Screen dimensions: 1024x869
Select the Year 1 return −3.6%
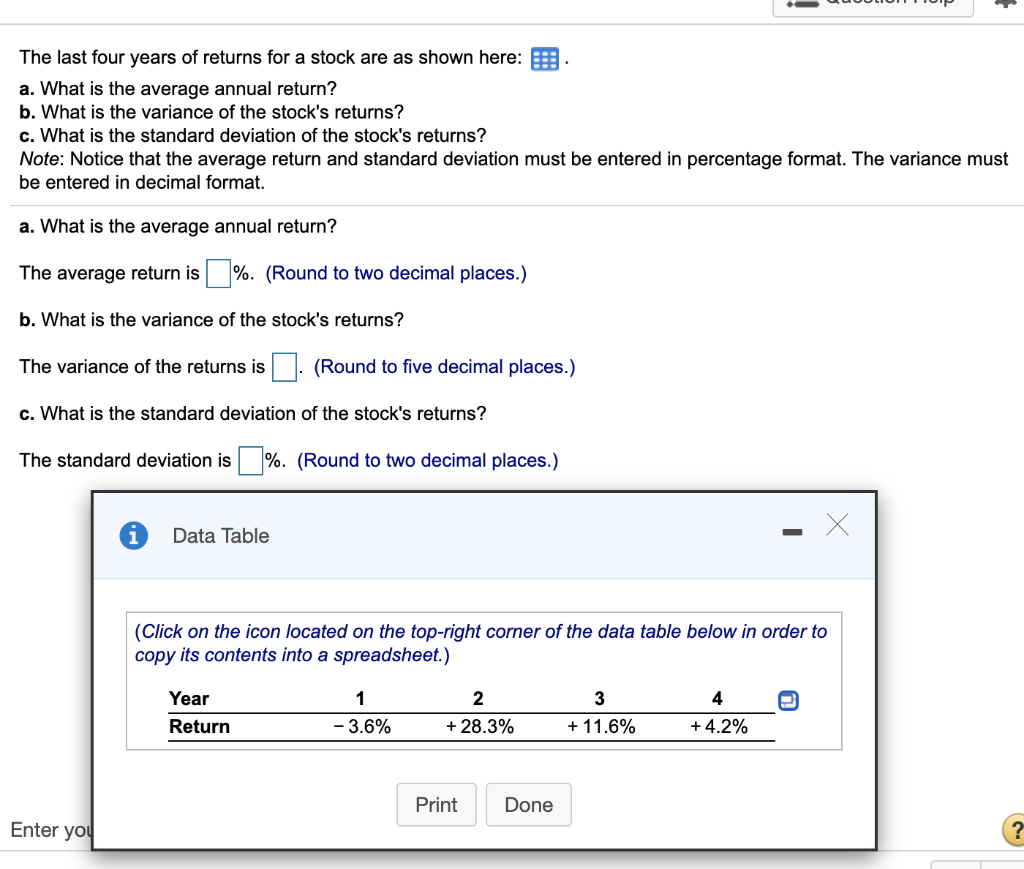(x=362, y=727)
